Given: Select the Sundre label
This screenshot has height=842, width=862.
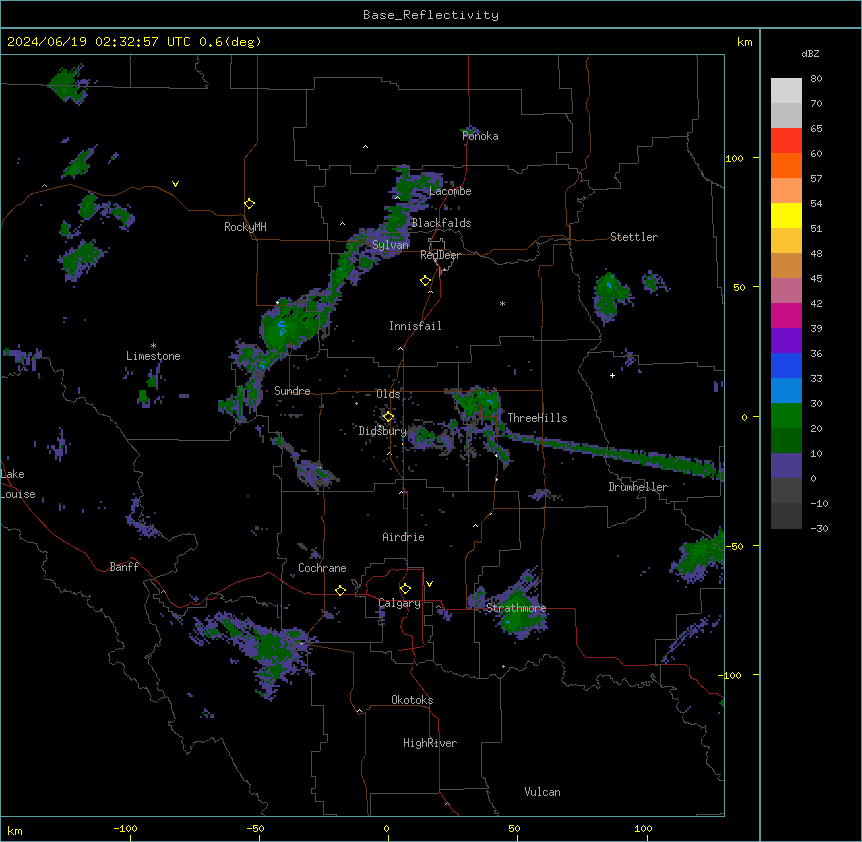Looking at the screenshot, I should click(x=292, y=391).
